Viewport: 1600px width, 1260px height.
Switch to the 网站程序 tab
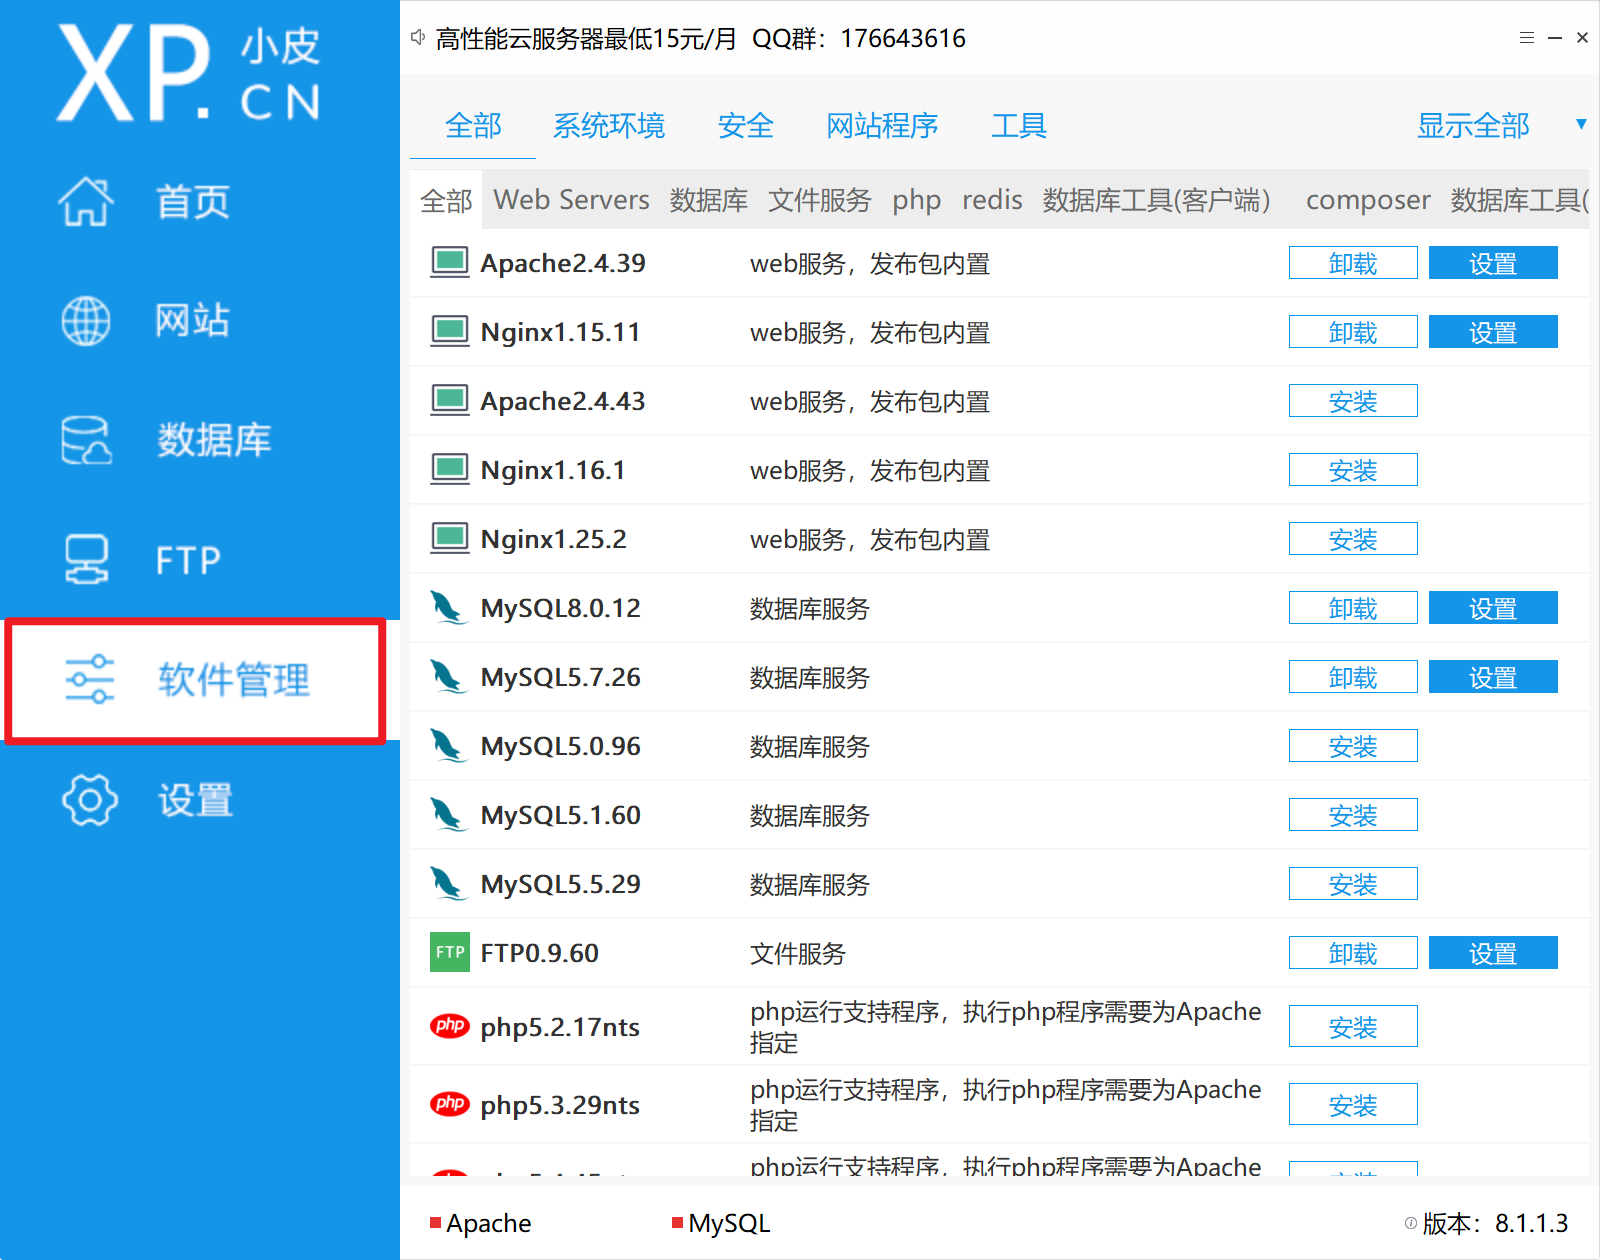(x=882, y=126)
